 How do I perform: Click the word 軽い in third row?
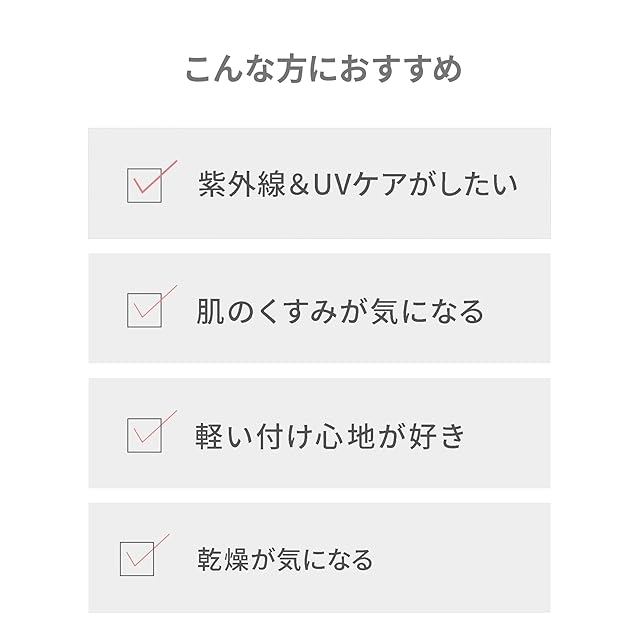point(222,436)
